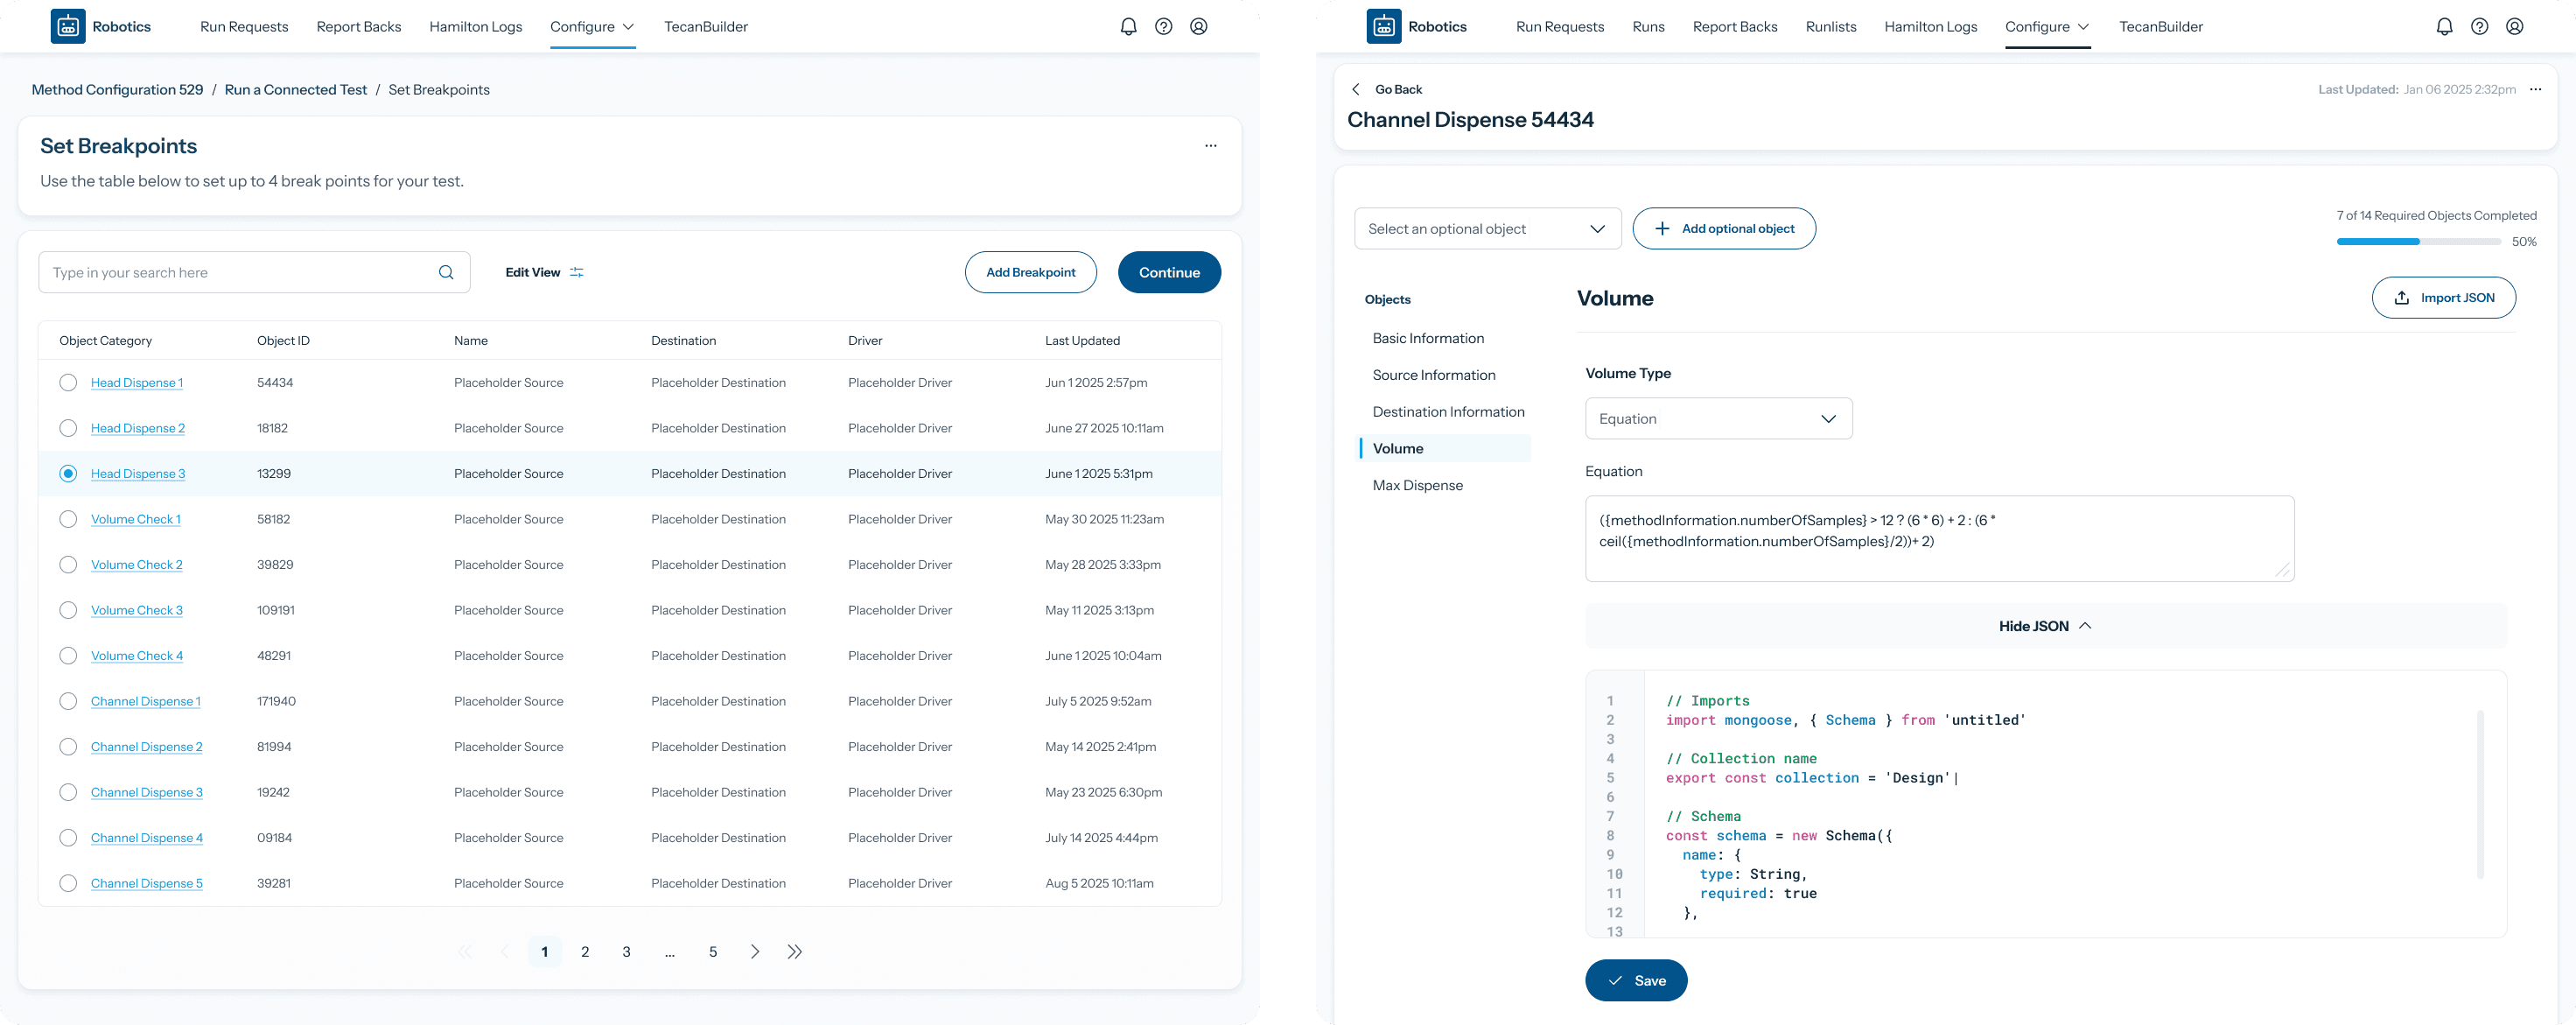The height and width of the screenshot is (1025, 2576).
Task: Select the Head Dispense 1 radio button
Action: point(68,383)
